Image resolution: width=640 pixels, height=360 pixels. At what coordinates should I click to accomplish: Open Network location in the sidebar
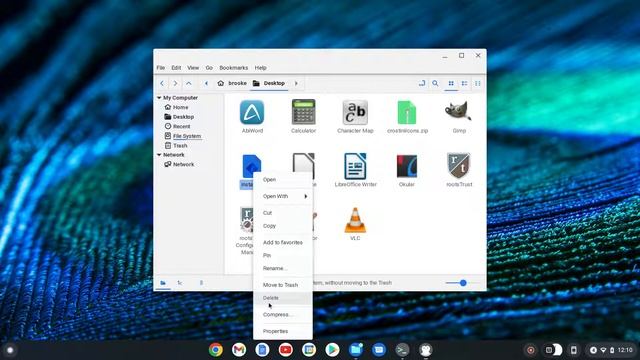[183, 164]
